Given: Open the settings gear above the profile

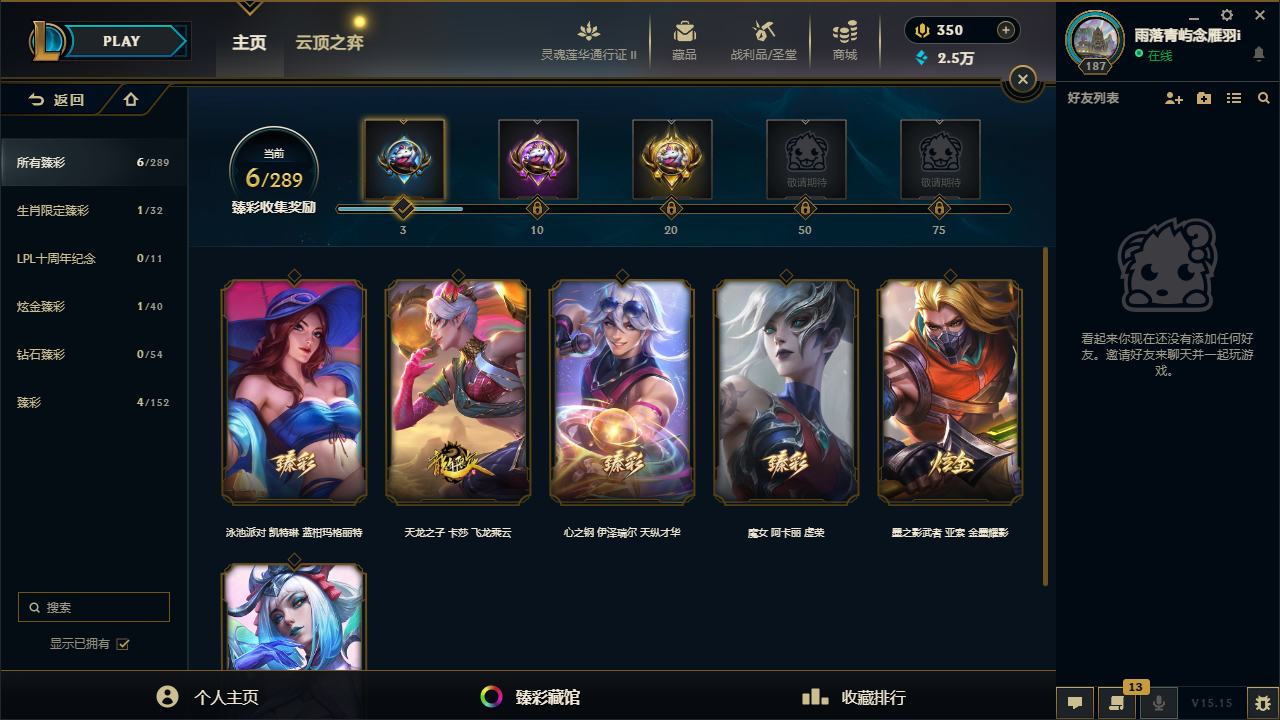Looking at the screenshot, I should pos(1227,15).
